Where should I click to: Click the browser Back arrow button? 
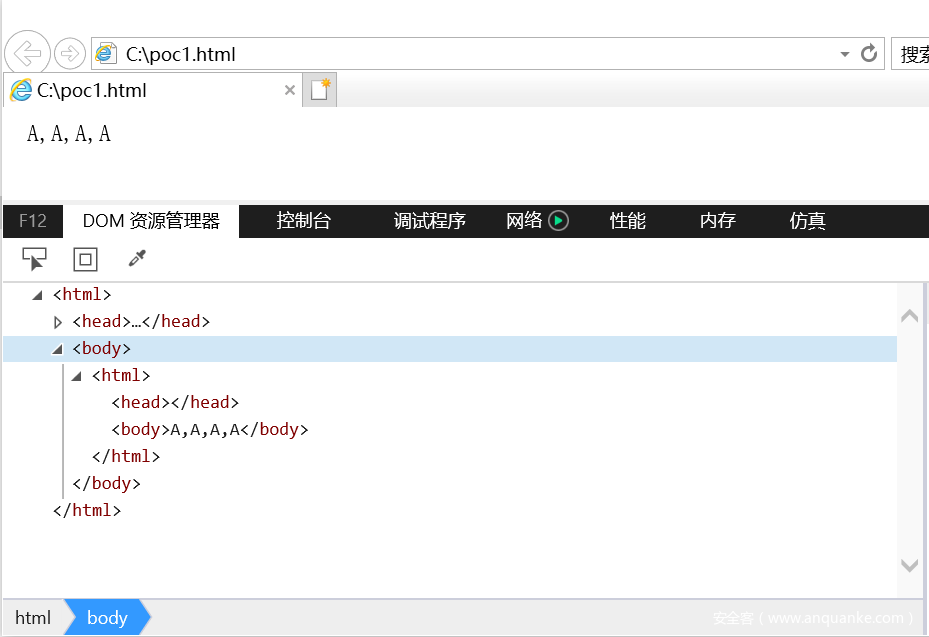click(x=28, y=53)
